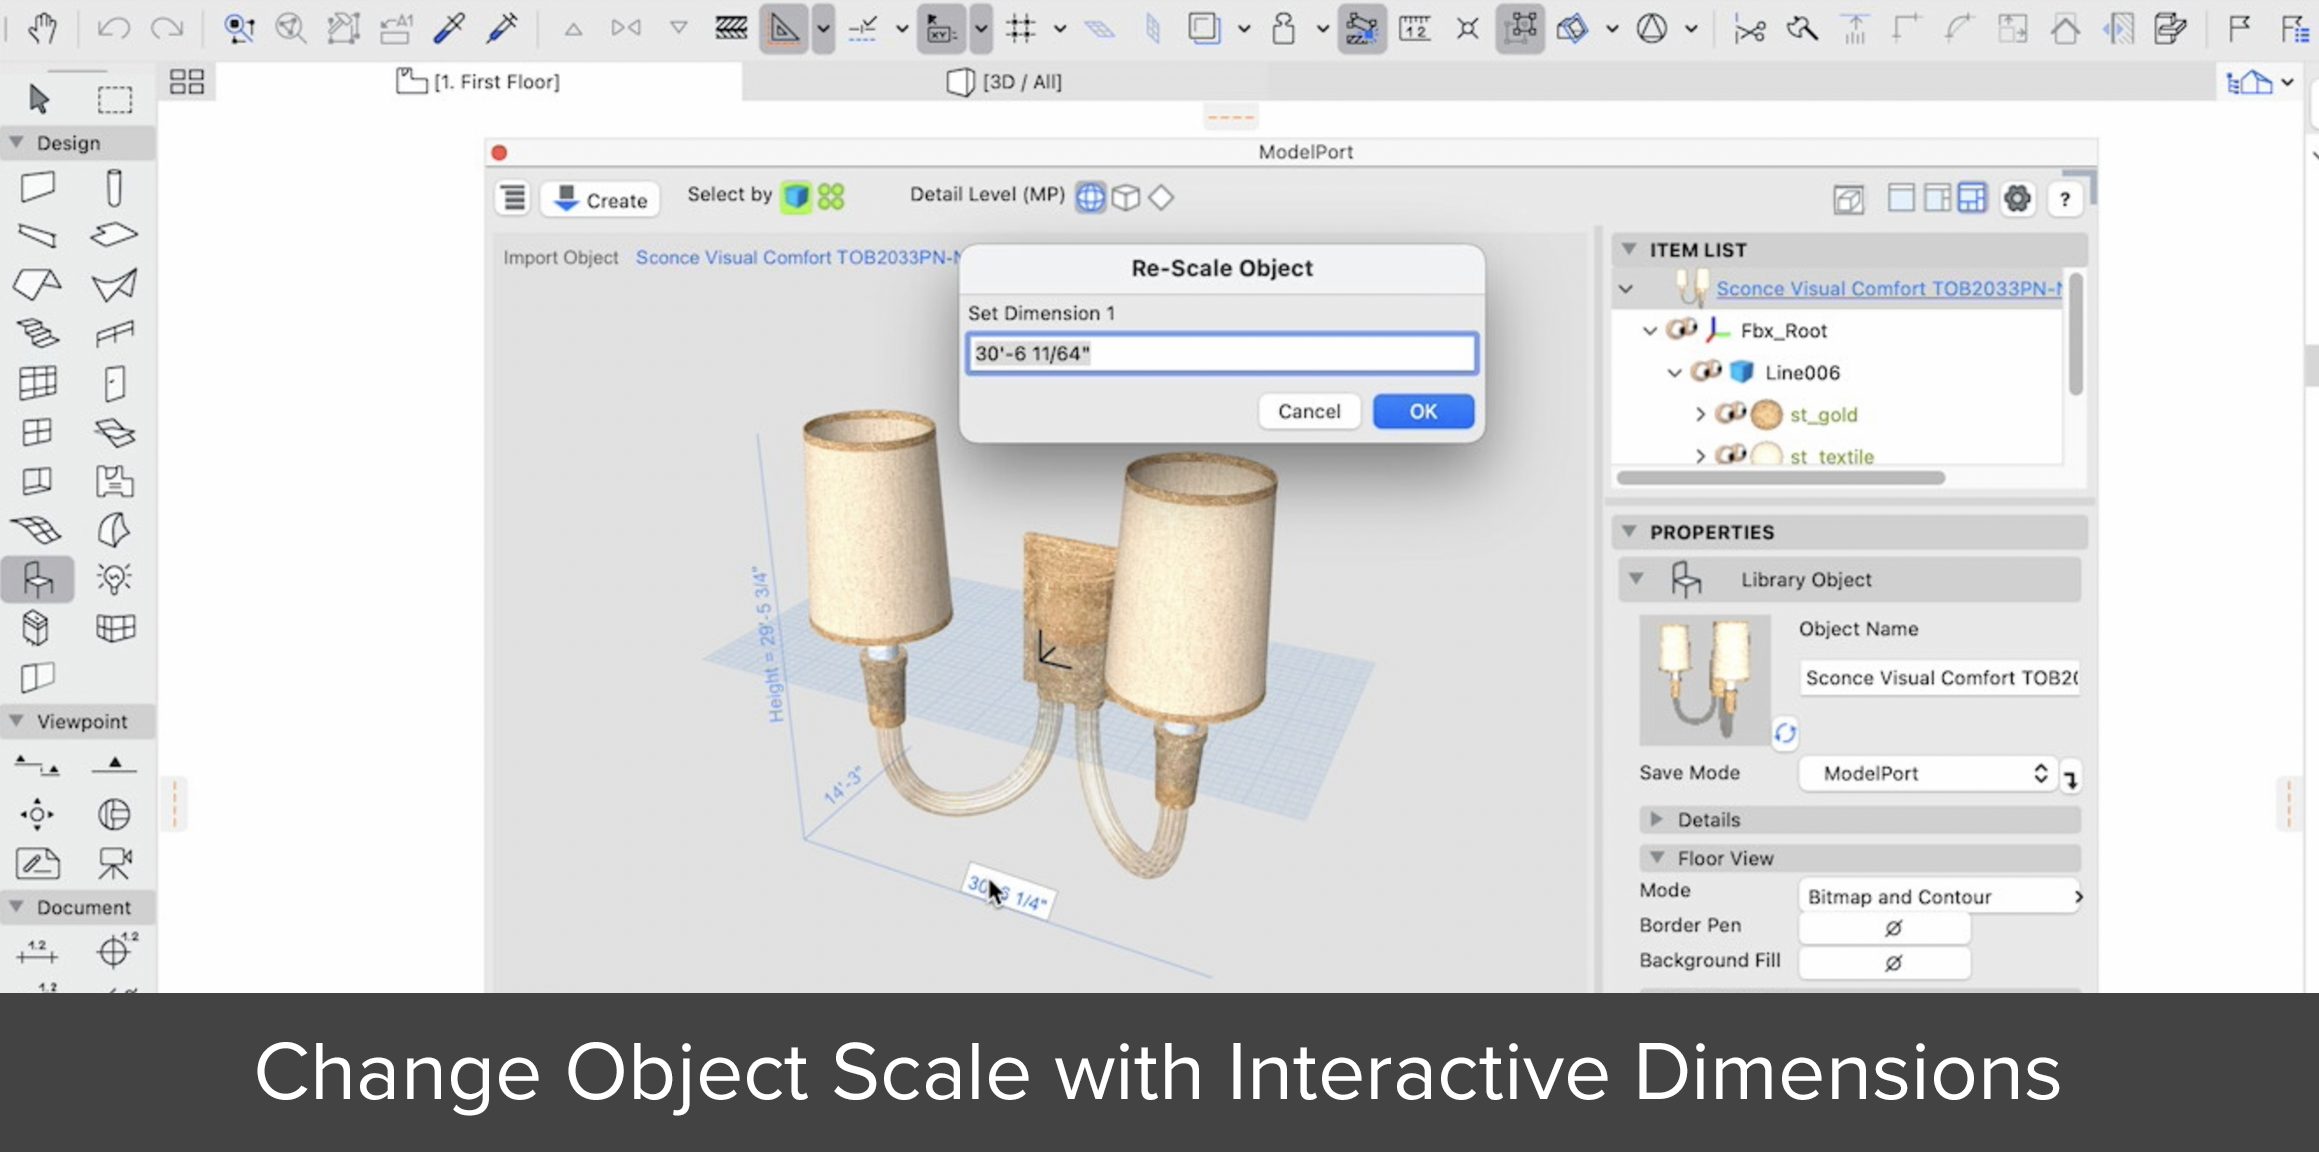Confirm rescale by clicking OK
Screen dimensions: 2319x1152
pyautogui.click(x=1422, y=411)
